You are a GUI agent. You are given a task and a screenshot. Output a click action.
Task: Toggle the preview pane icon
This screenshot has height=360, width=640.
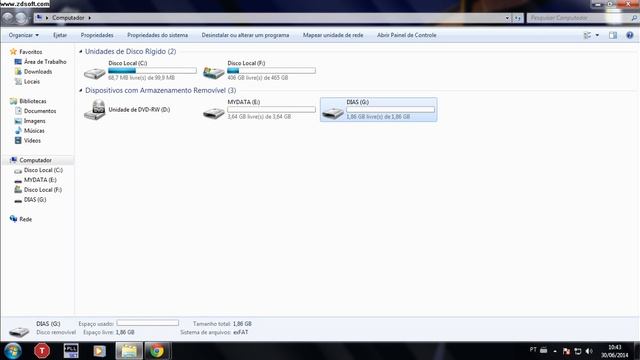pyautogui.click(x=613, y=35)
